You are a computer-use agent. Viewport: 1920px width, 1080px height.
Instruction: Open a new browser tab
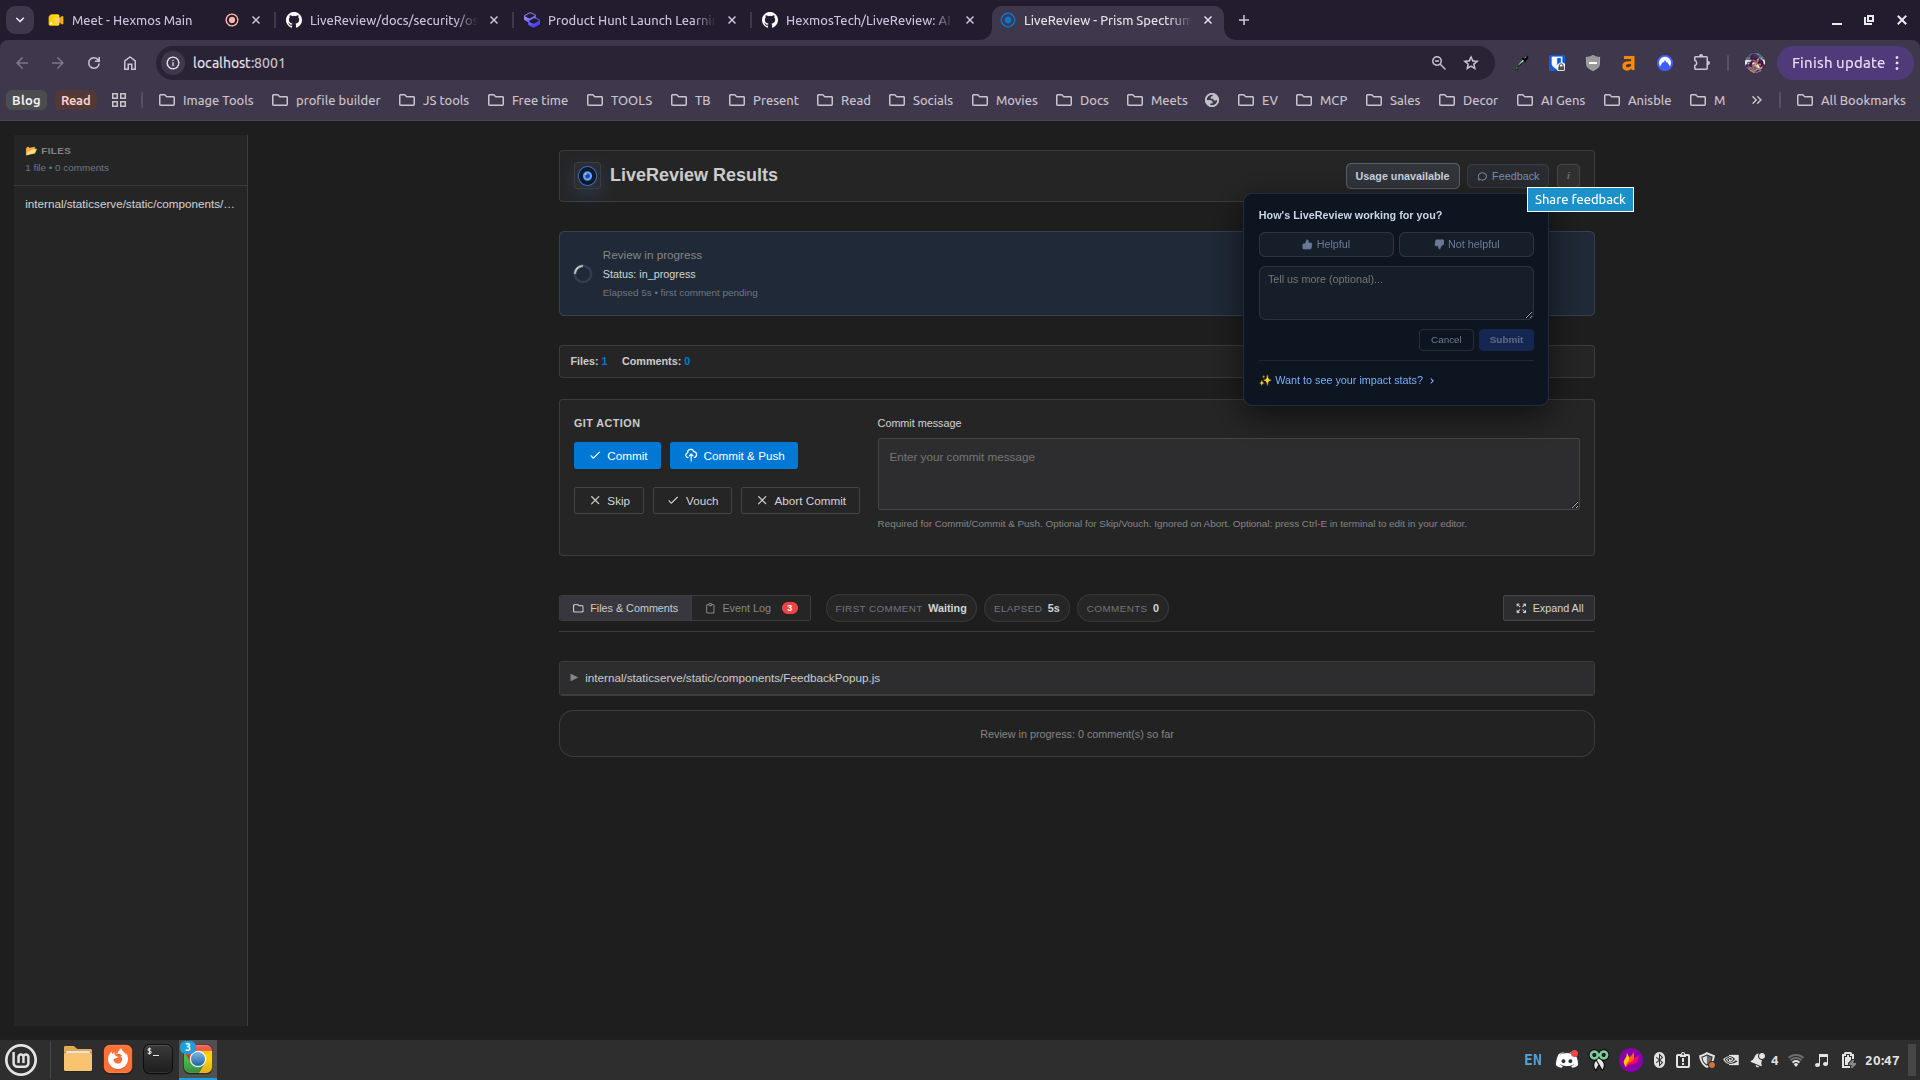click(1244, 20)
